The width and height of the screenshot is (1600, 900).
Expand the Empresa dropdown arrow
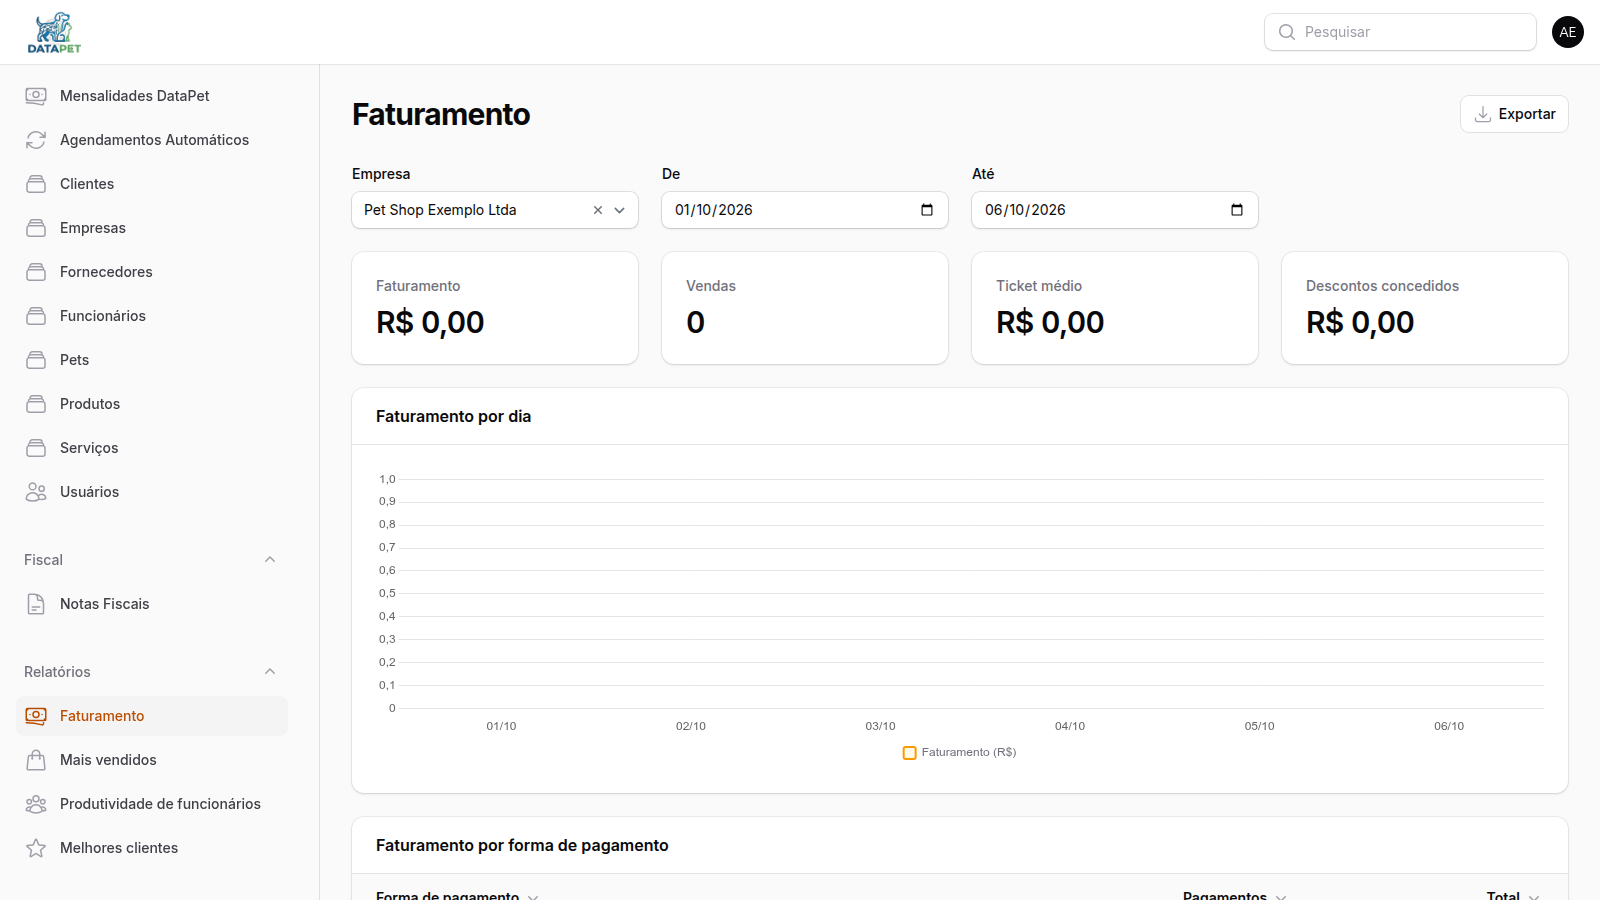point(620,210)
